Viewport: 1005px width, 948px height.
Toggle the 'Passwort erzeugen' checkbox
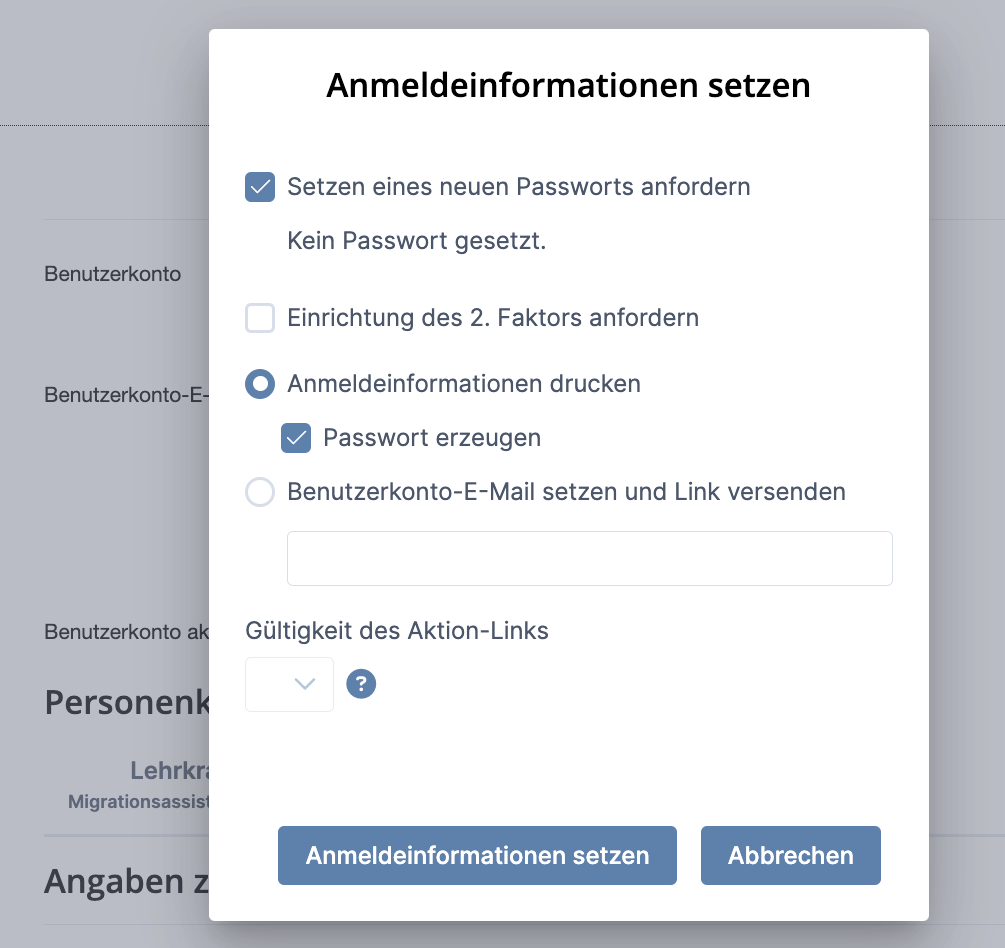coord(296,438)
